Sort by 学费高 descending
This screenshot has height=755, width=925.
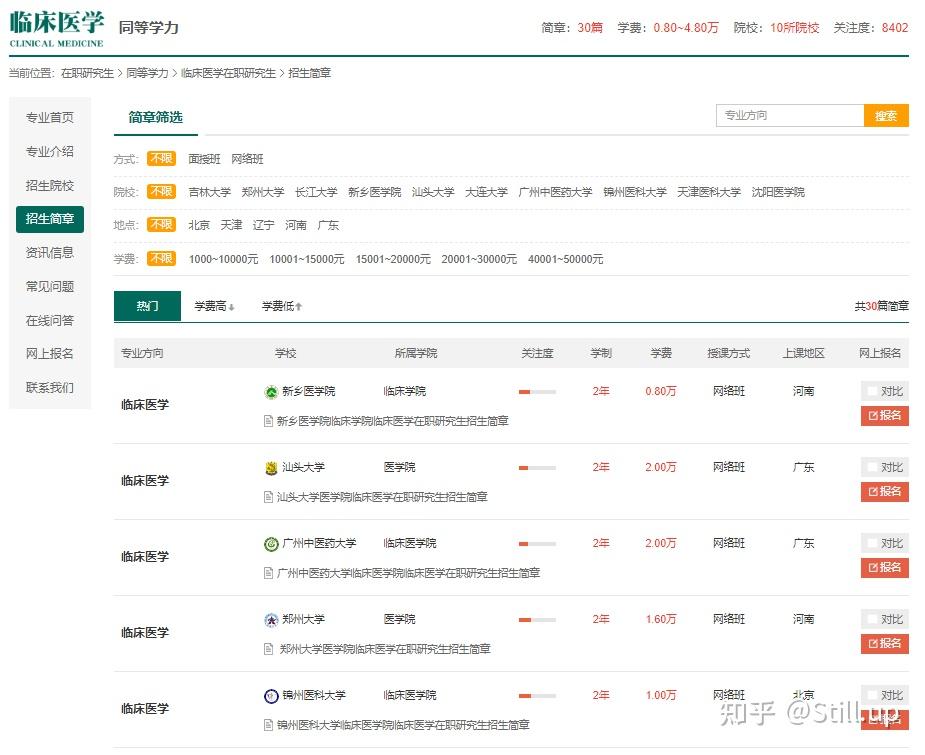pyautogui.click(x=215, y=306)
